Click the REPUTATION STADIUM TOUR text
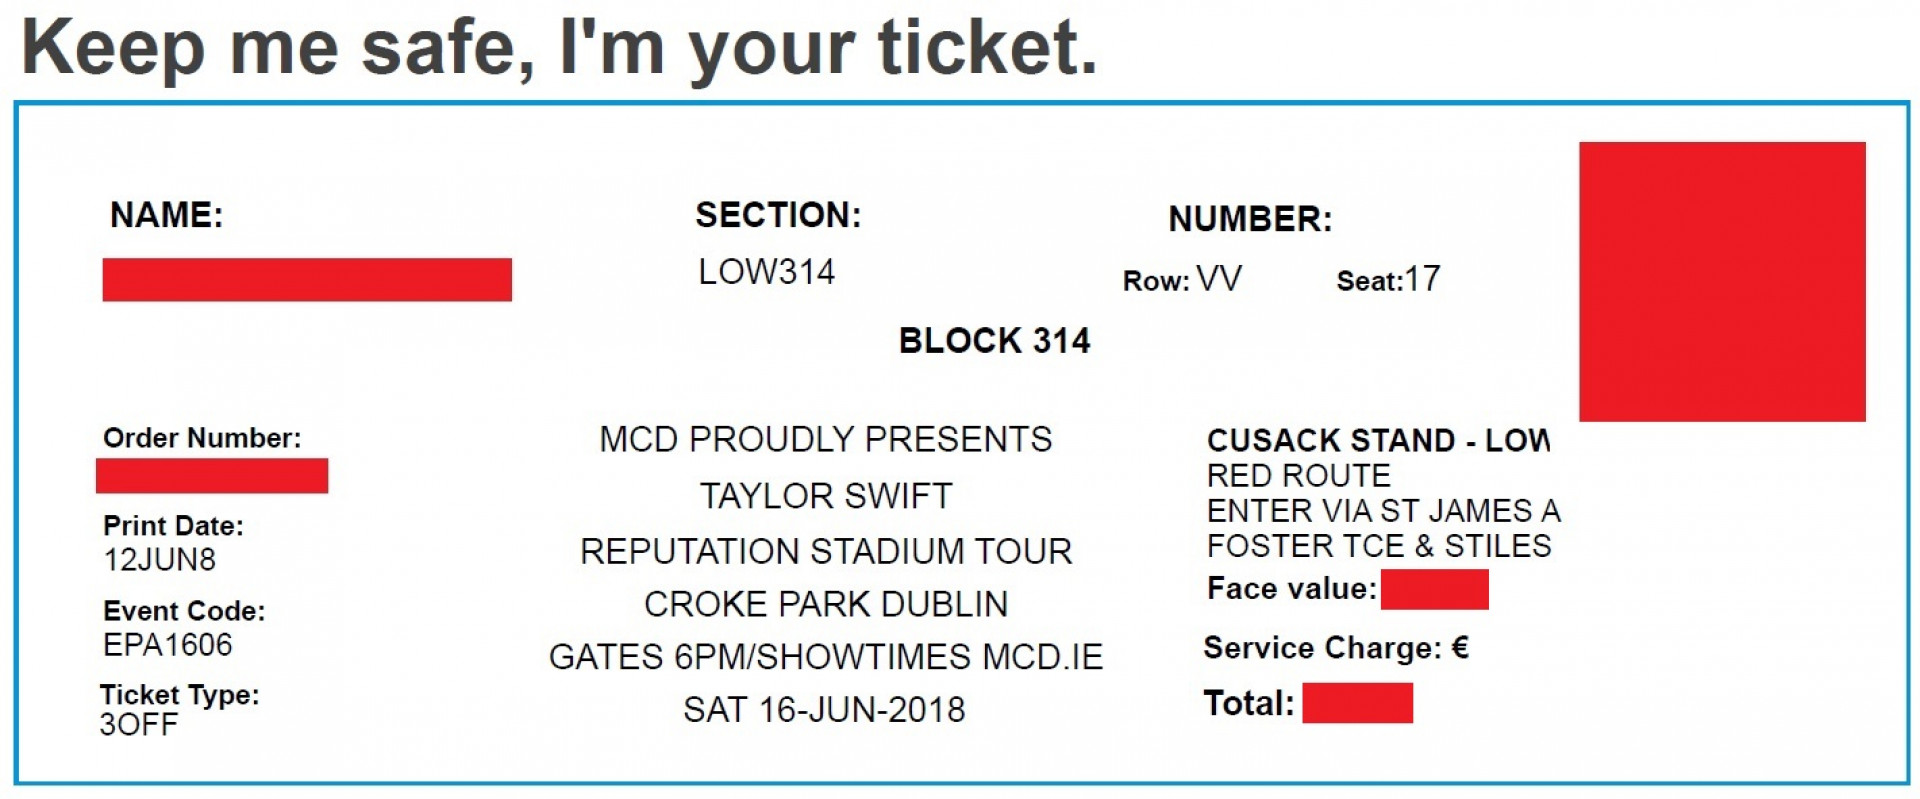1920x799 pixels. [x=826, y=551]
